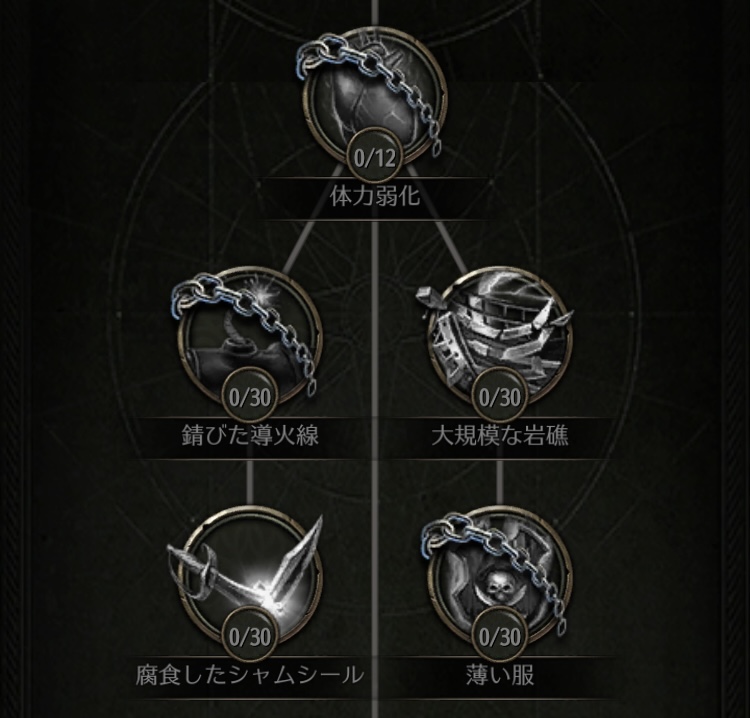Click the 体力弱化 label
750x718 pixels.
coord(375,197)
